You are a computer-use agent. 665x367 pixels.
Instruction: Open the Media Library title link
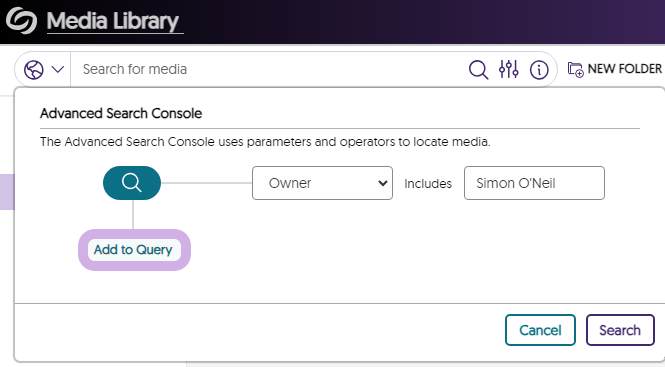click(113, 21)
